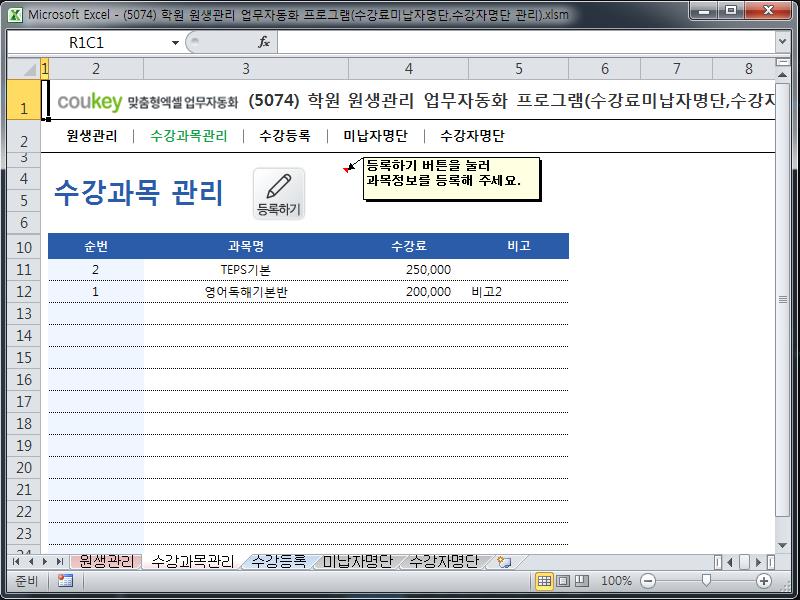Open the 수강등록 navigation link
800x600 pixels.
285,136
